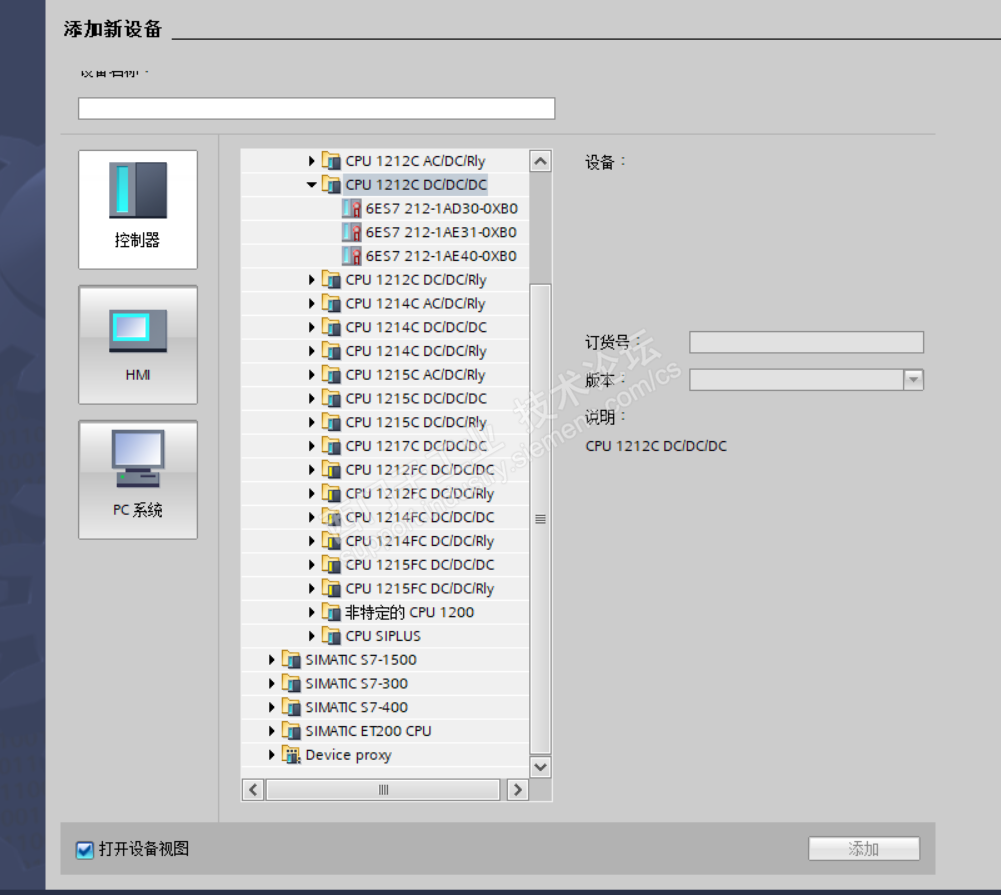
Task: Click folder icon of CPU 1212C AC/DC/Rly
Action: tap(331, 161)
